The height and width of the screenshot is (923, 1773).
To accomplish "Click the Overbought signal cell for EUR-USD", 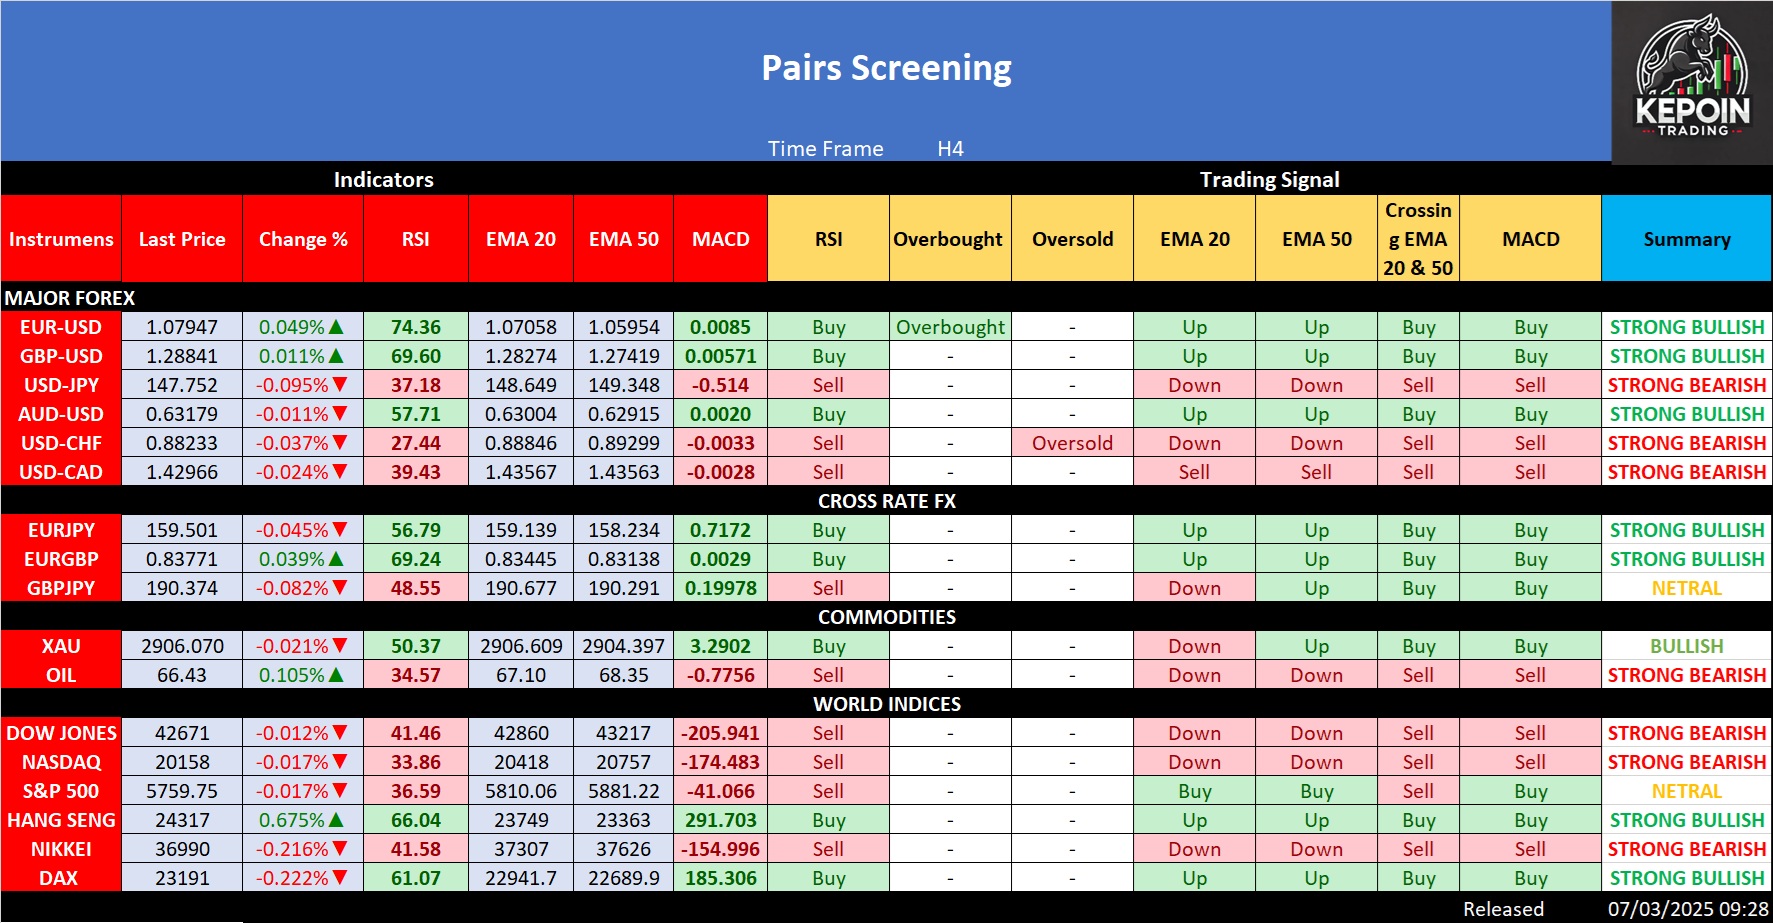I will click(950, 327).
